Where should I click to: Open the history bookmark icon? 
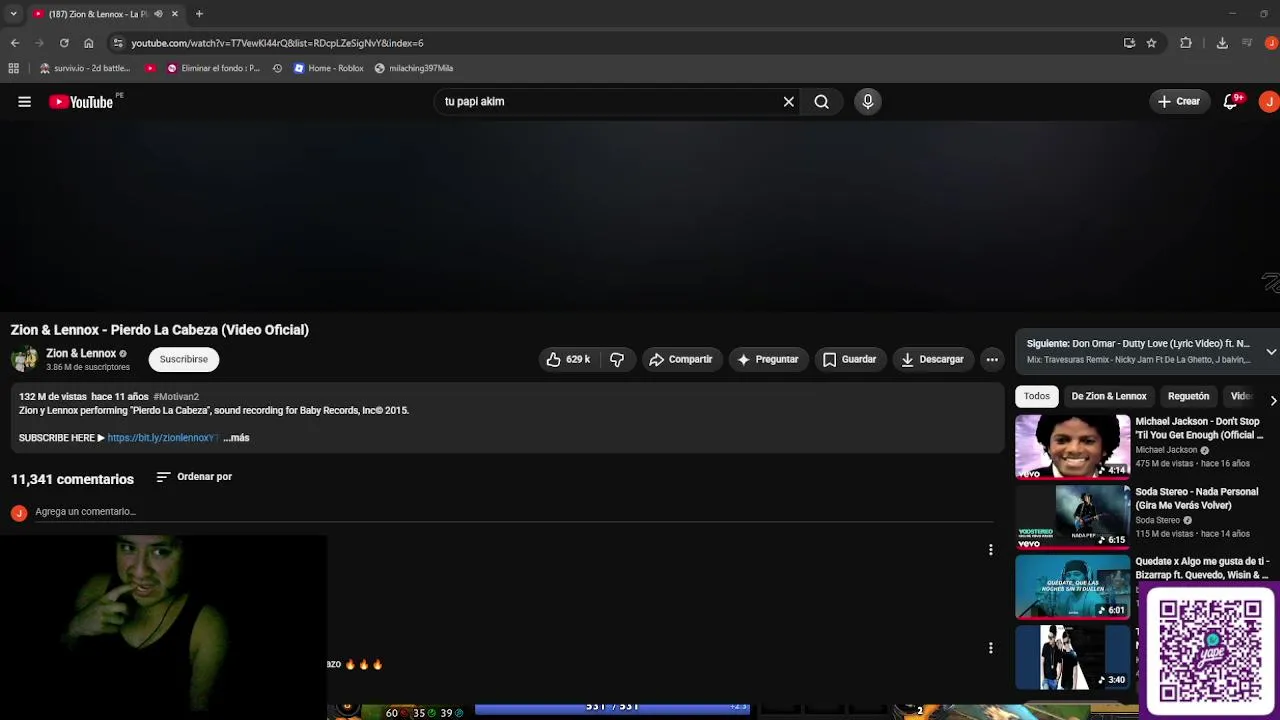click(277, 68)
